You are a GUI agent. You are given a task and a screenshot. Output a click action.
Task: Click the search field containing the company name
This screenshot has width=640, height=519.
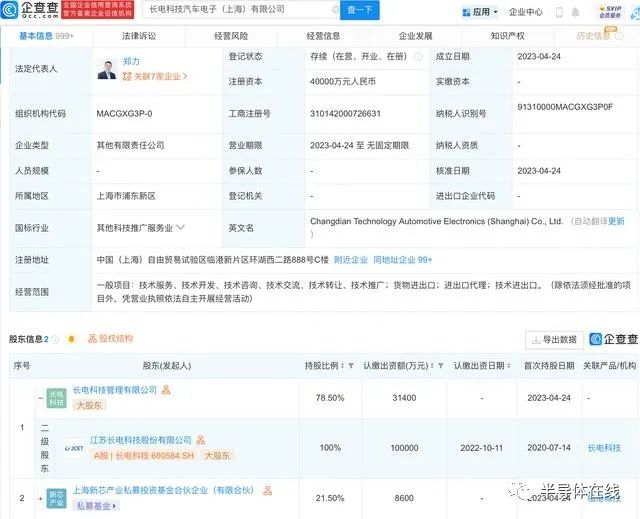pyautogui.click(x=241, y=9)
